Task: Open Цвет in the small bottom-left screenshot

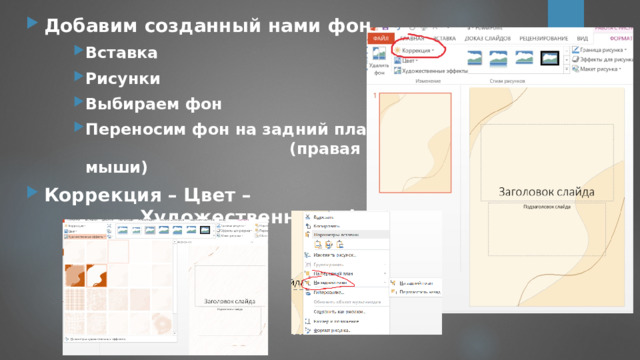Action: pyautogui.click(x=71, y=231)
